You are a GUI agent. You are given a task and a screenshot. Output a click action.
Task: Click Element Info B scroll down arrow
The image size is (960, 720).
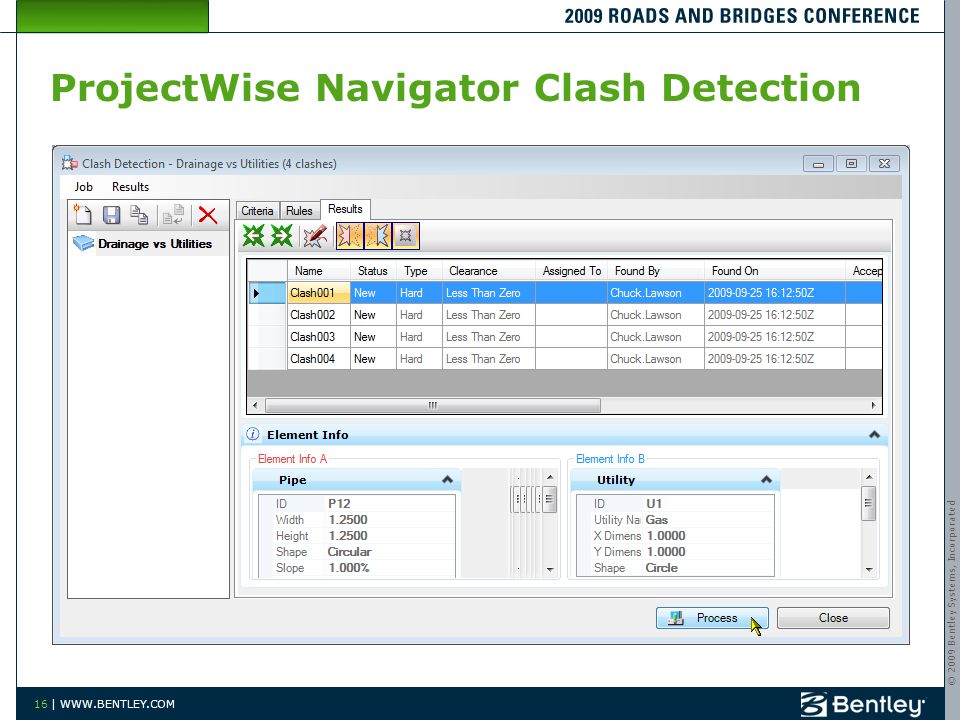[869, 569]
